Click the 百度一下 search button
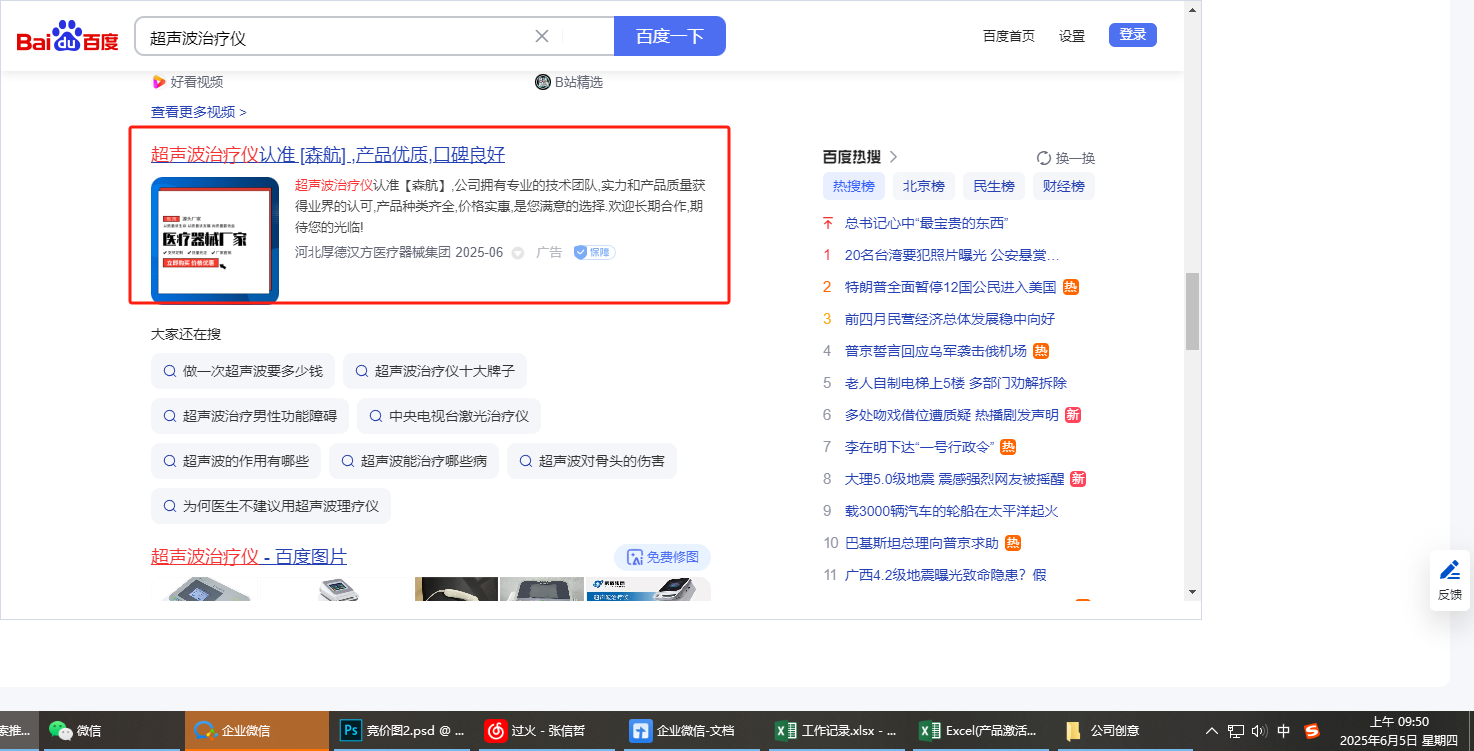 click(x=670, y=36)
